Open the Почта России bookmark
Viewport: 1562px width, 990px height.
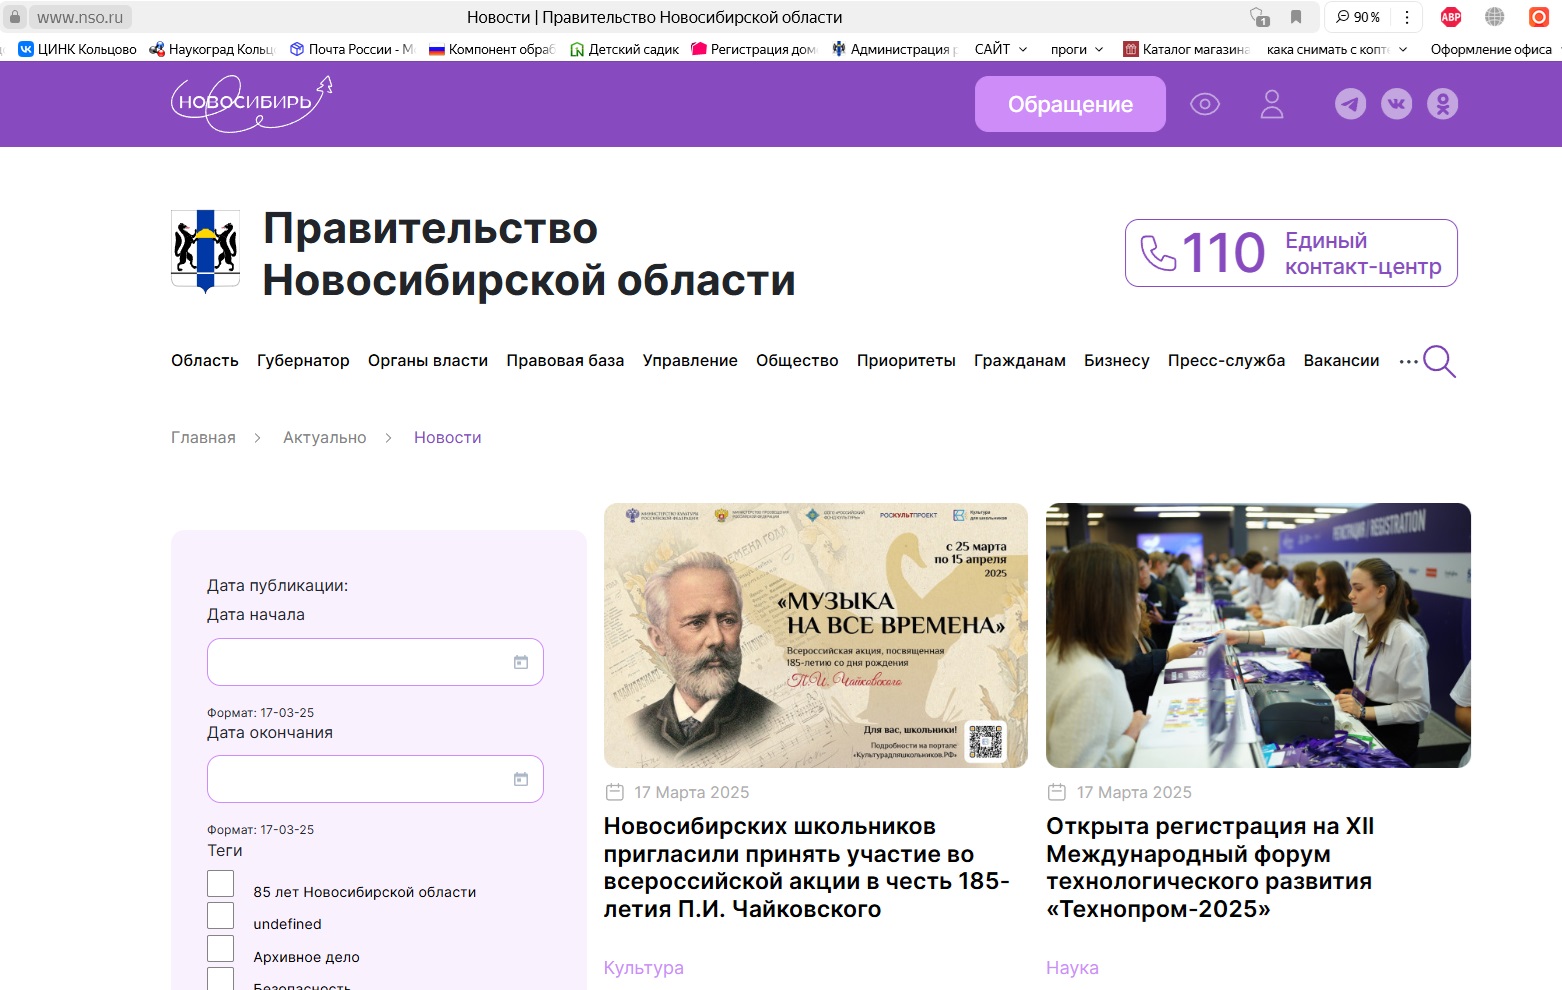(x=351, y=49)
